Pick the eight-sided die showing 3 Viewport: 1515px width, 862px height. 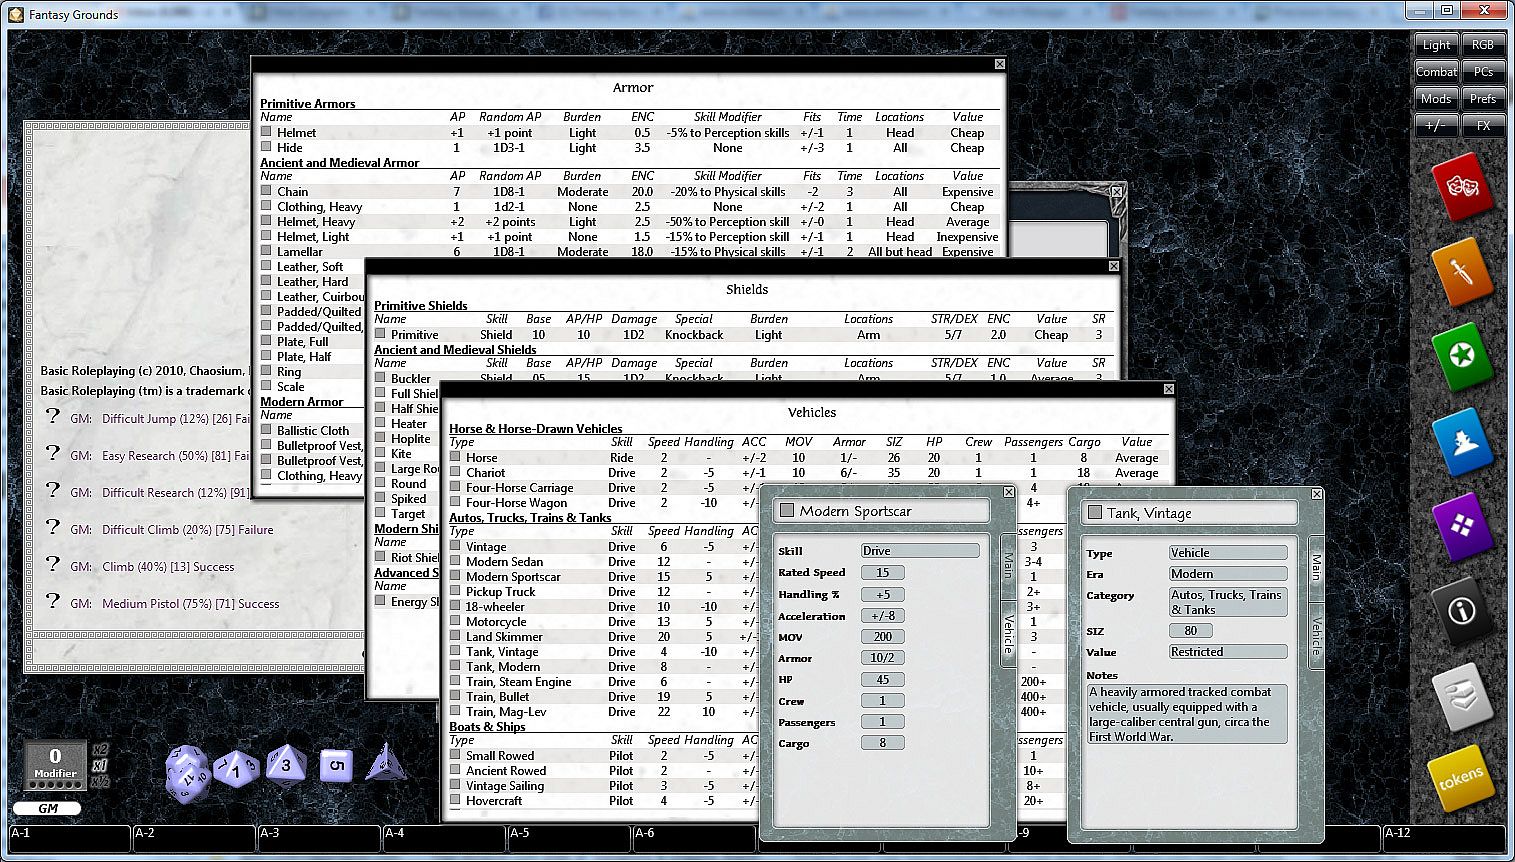[286, 766]
